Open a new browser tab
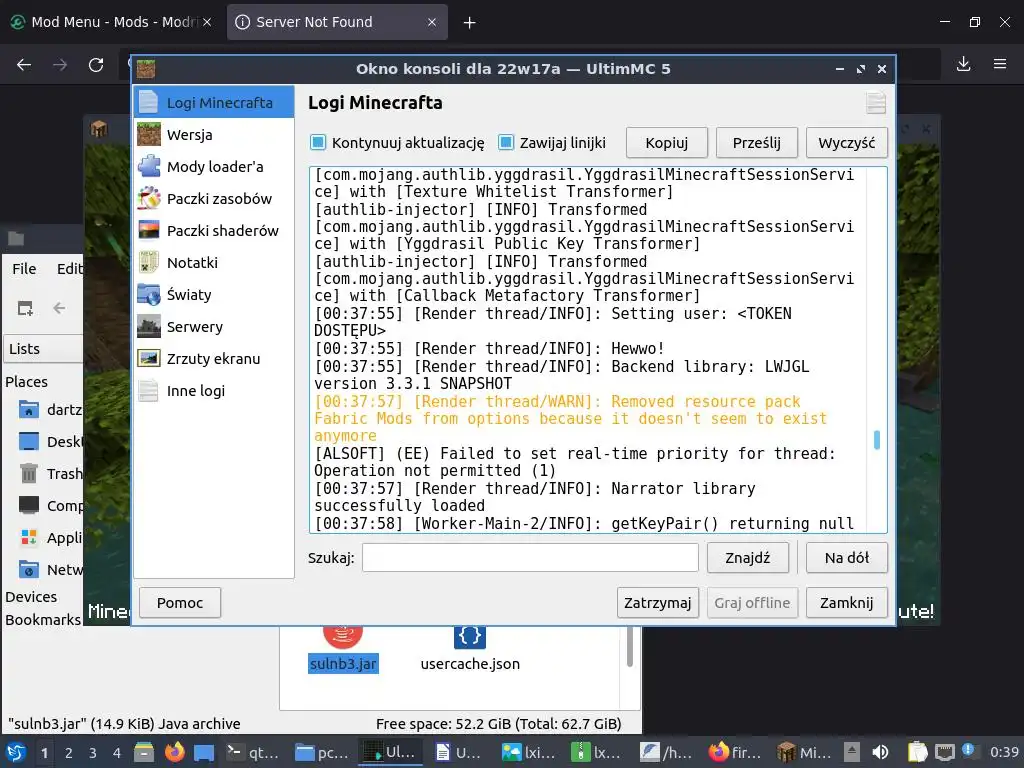 [x=470, y=23]
